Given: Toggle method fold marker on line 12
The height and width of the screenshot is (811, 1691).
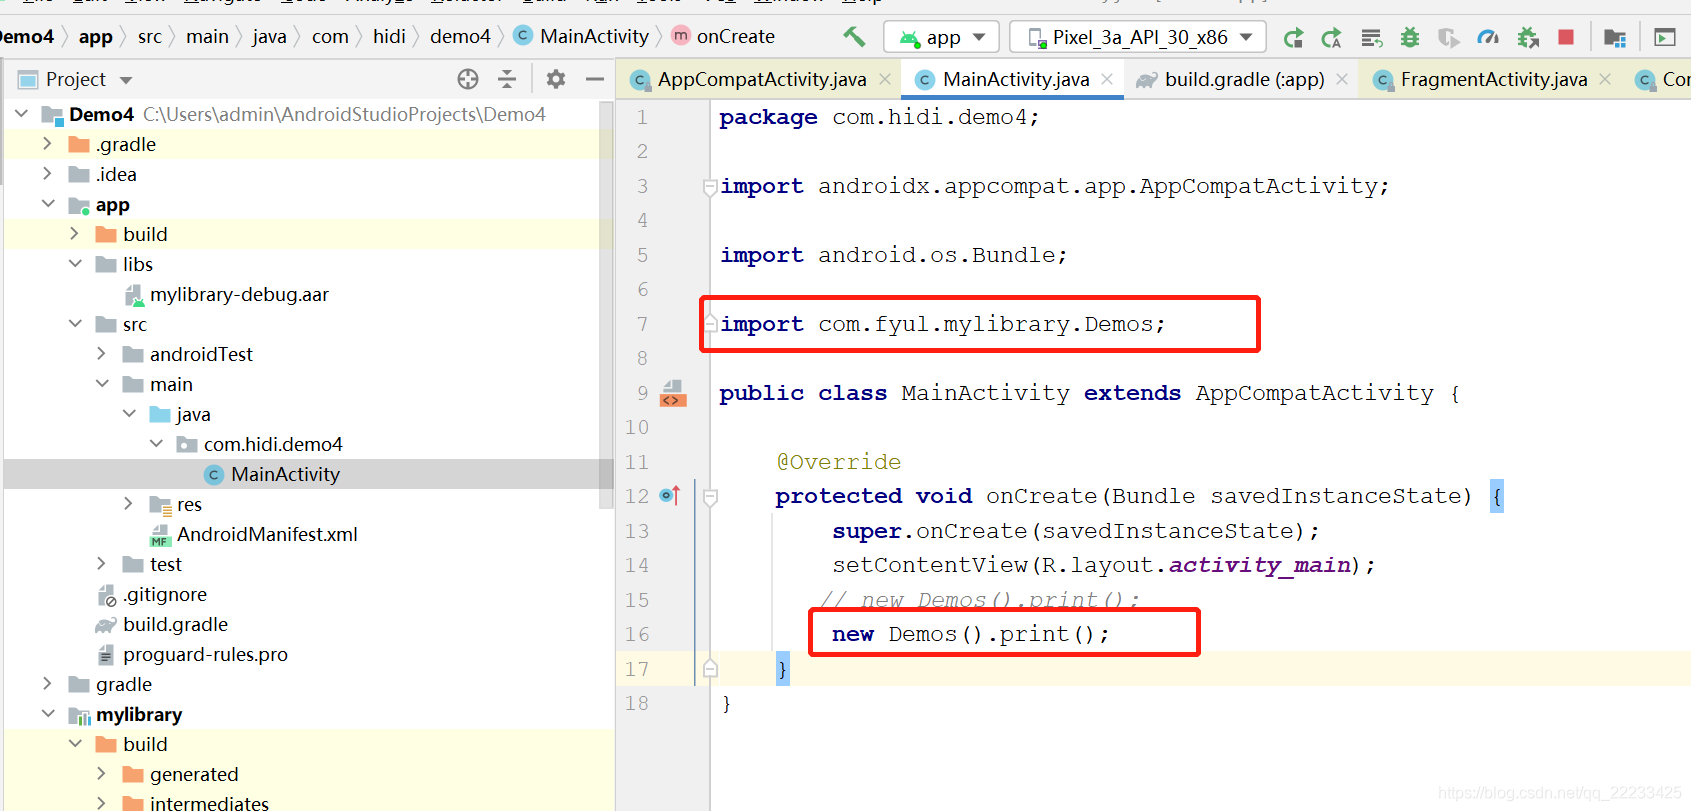Looking at the screenshot, I should [710, 497].
